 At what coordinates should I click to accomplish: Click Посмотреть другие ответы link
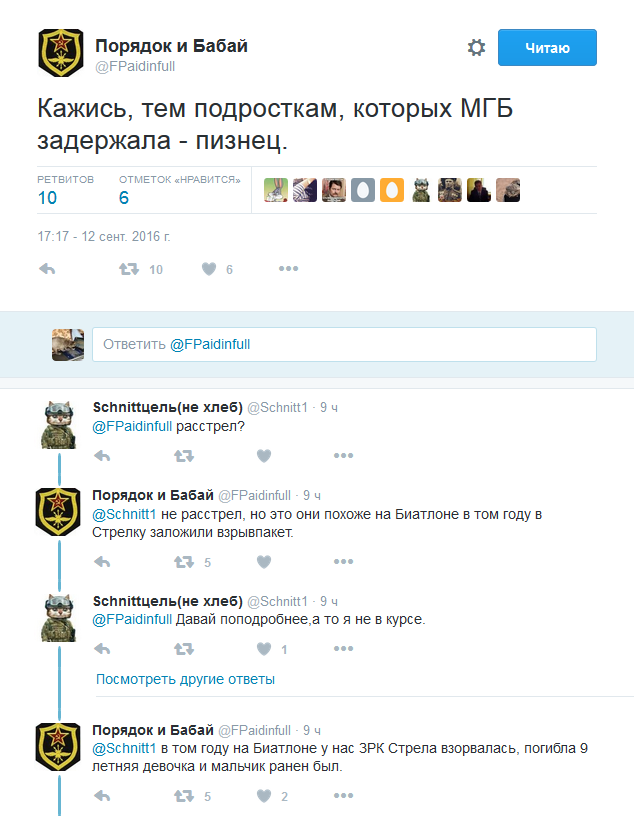tap(185, 679)
